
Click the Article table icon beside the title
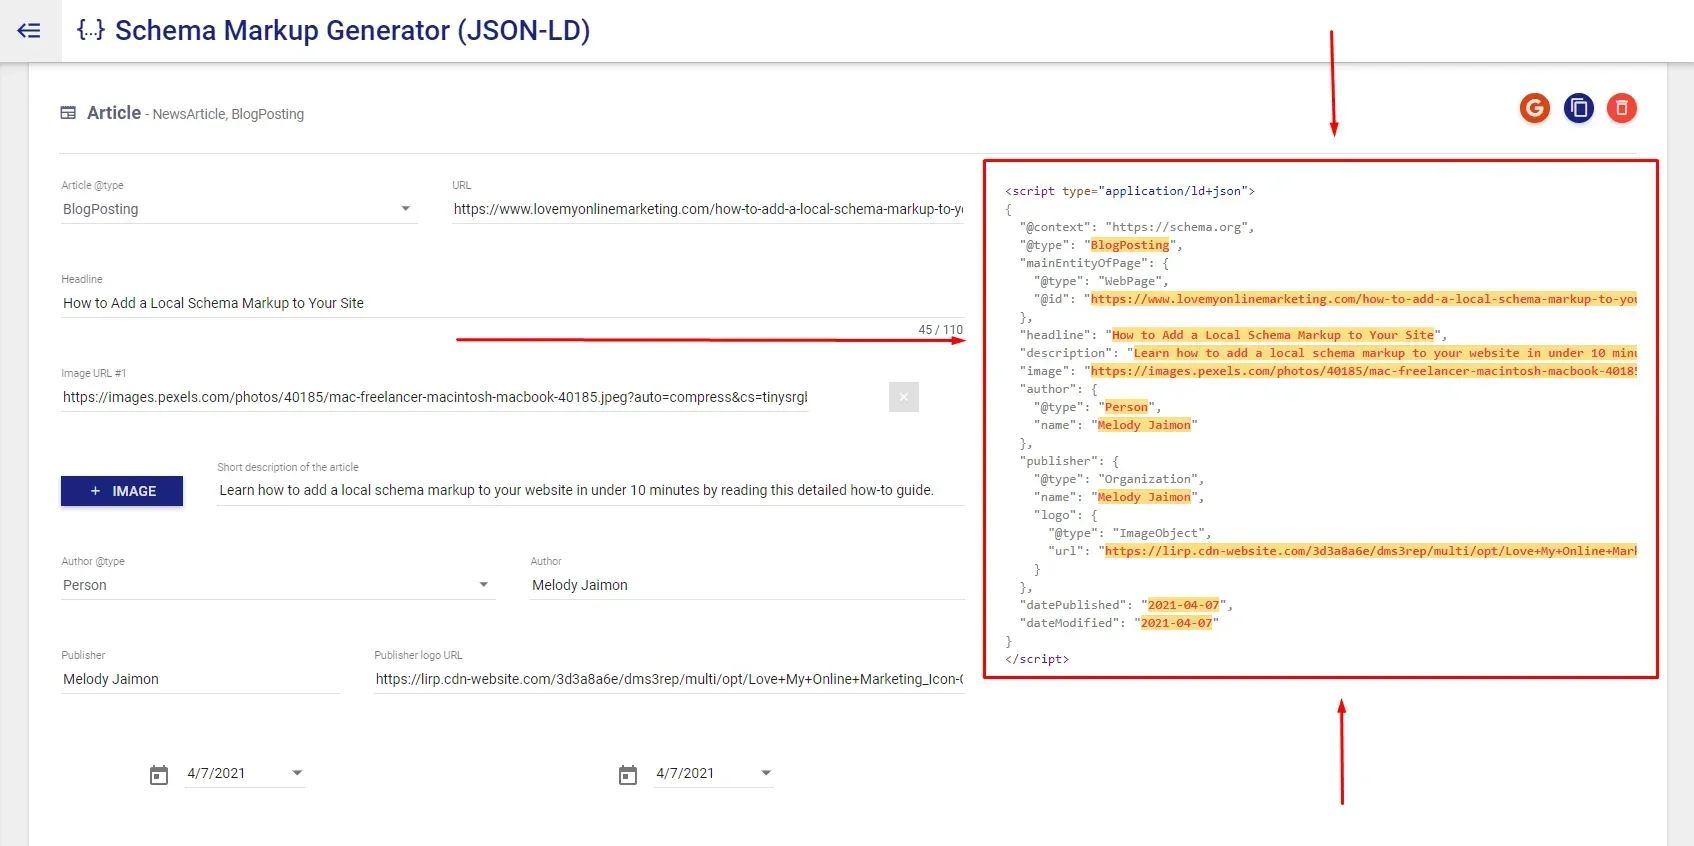coord(68,113)
